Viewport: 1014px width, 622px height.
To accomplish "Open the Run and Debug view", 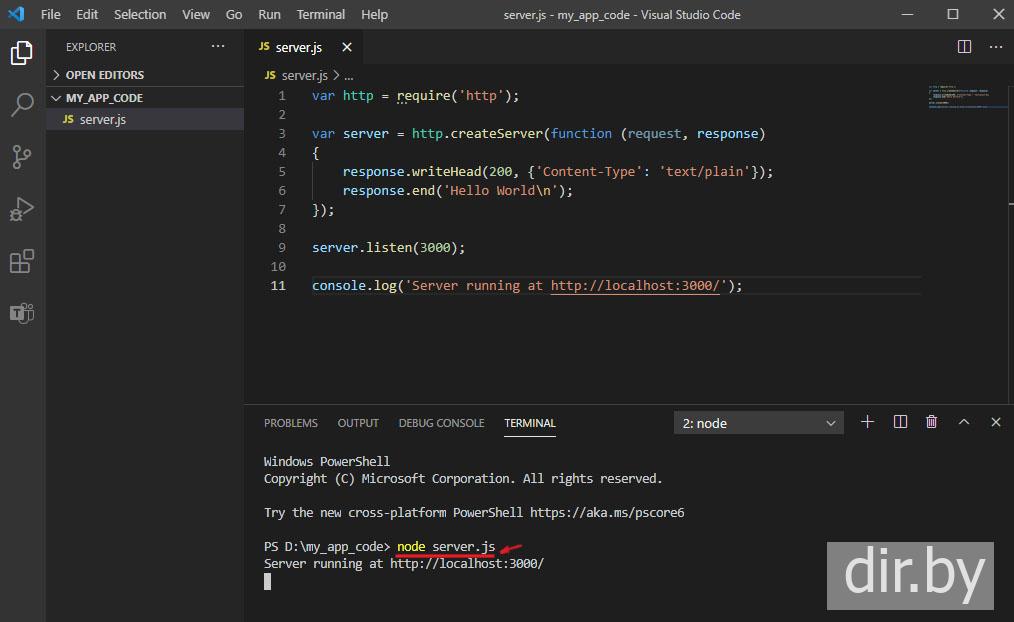I will (x=22, y=209).
